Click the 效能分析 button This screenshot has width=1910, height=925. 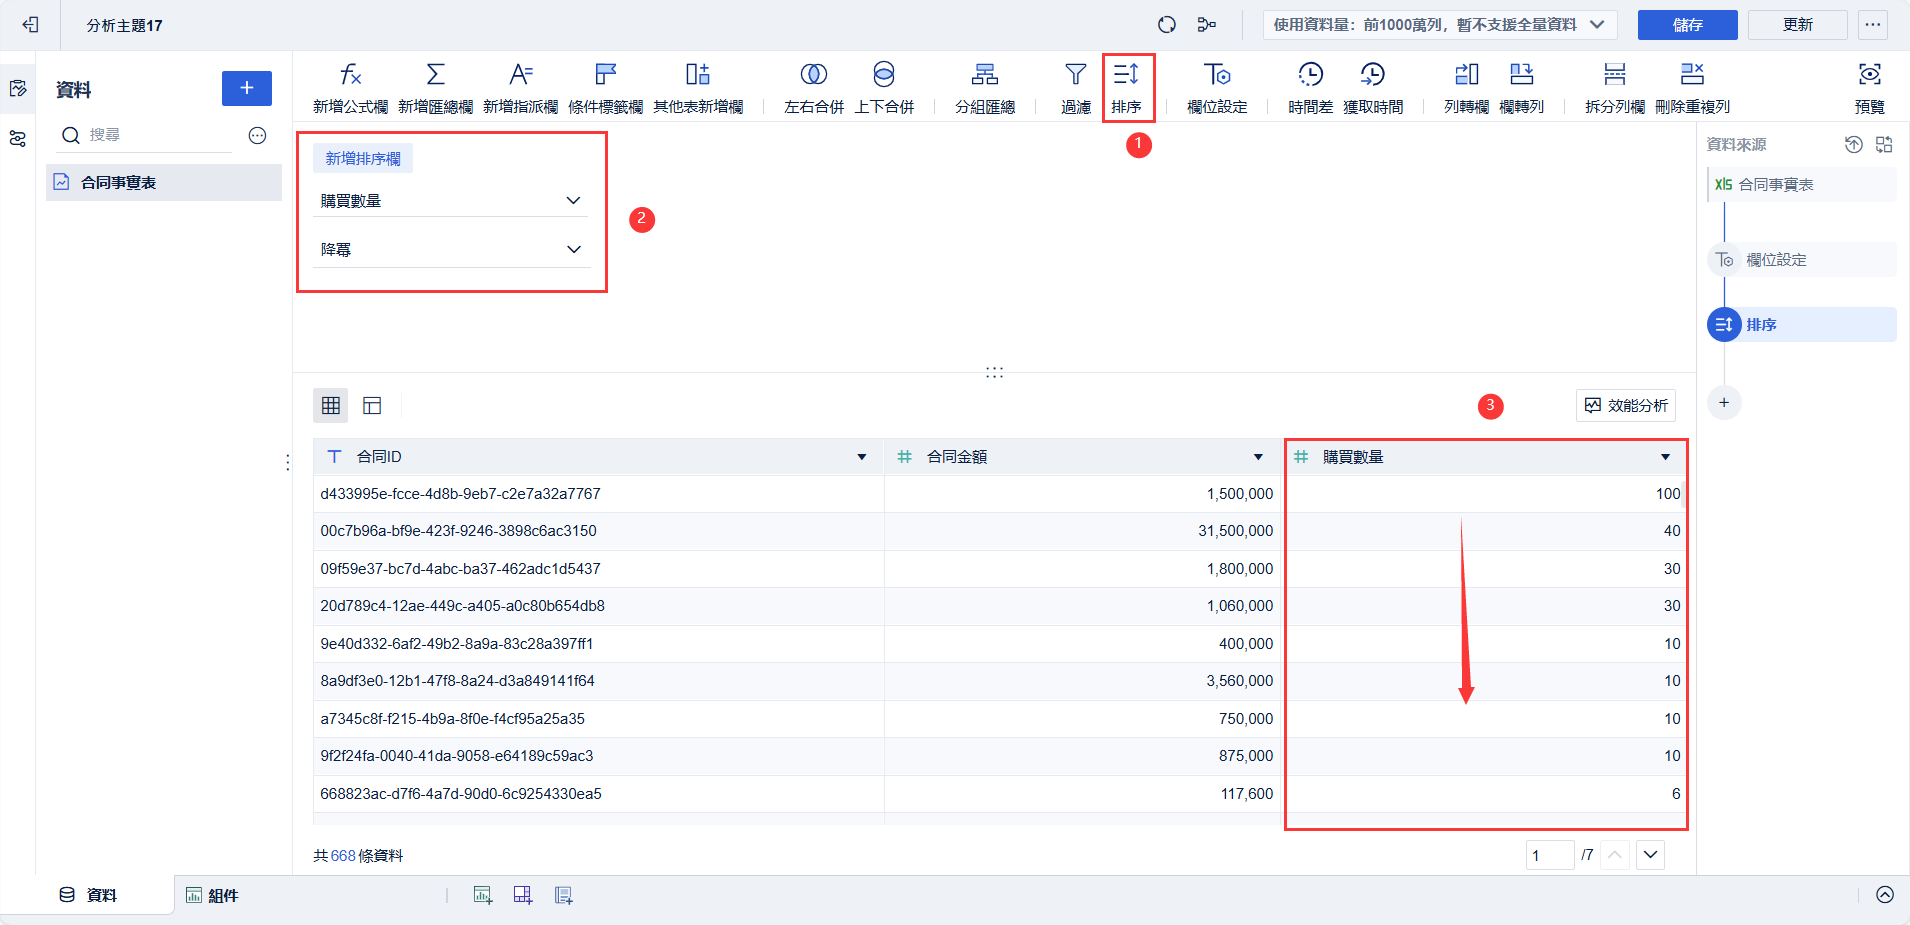pos(1626,405)
